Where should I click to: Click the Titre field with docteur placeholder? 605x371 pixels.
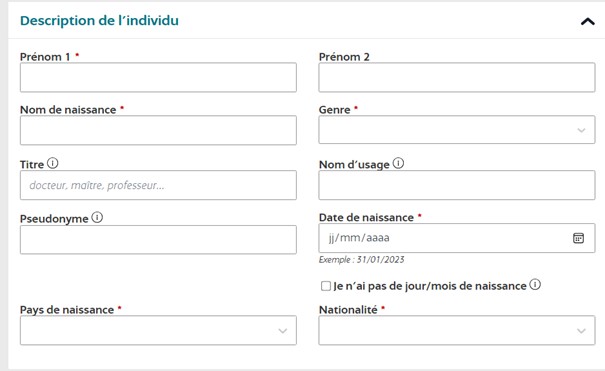click(158, 185)
